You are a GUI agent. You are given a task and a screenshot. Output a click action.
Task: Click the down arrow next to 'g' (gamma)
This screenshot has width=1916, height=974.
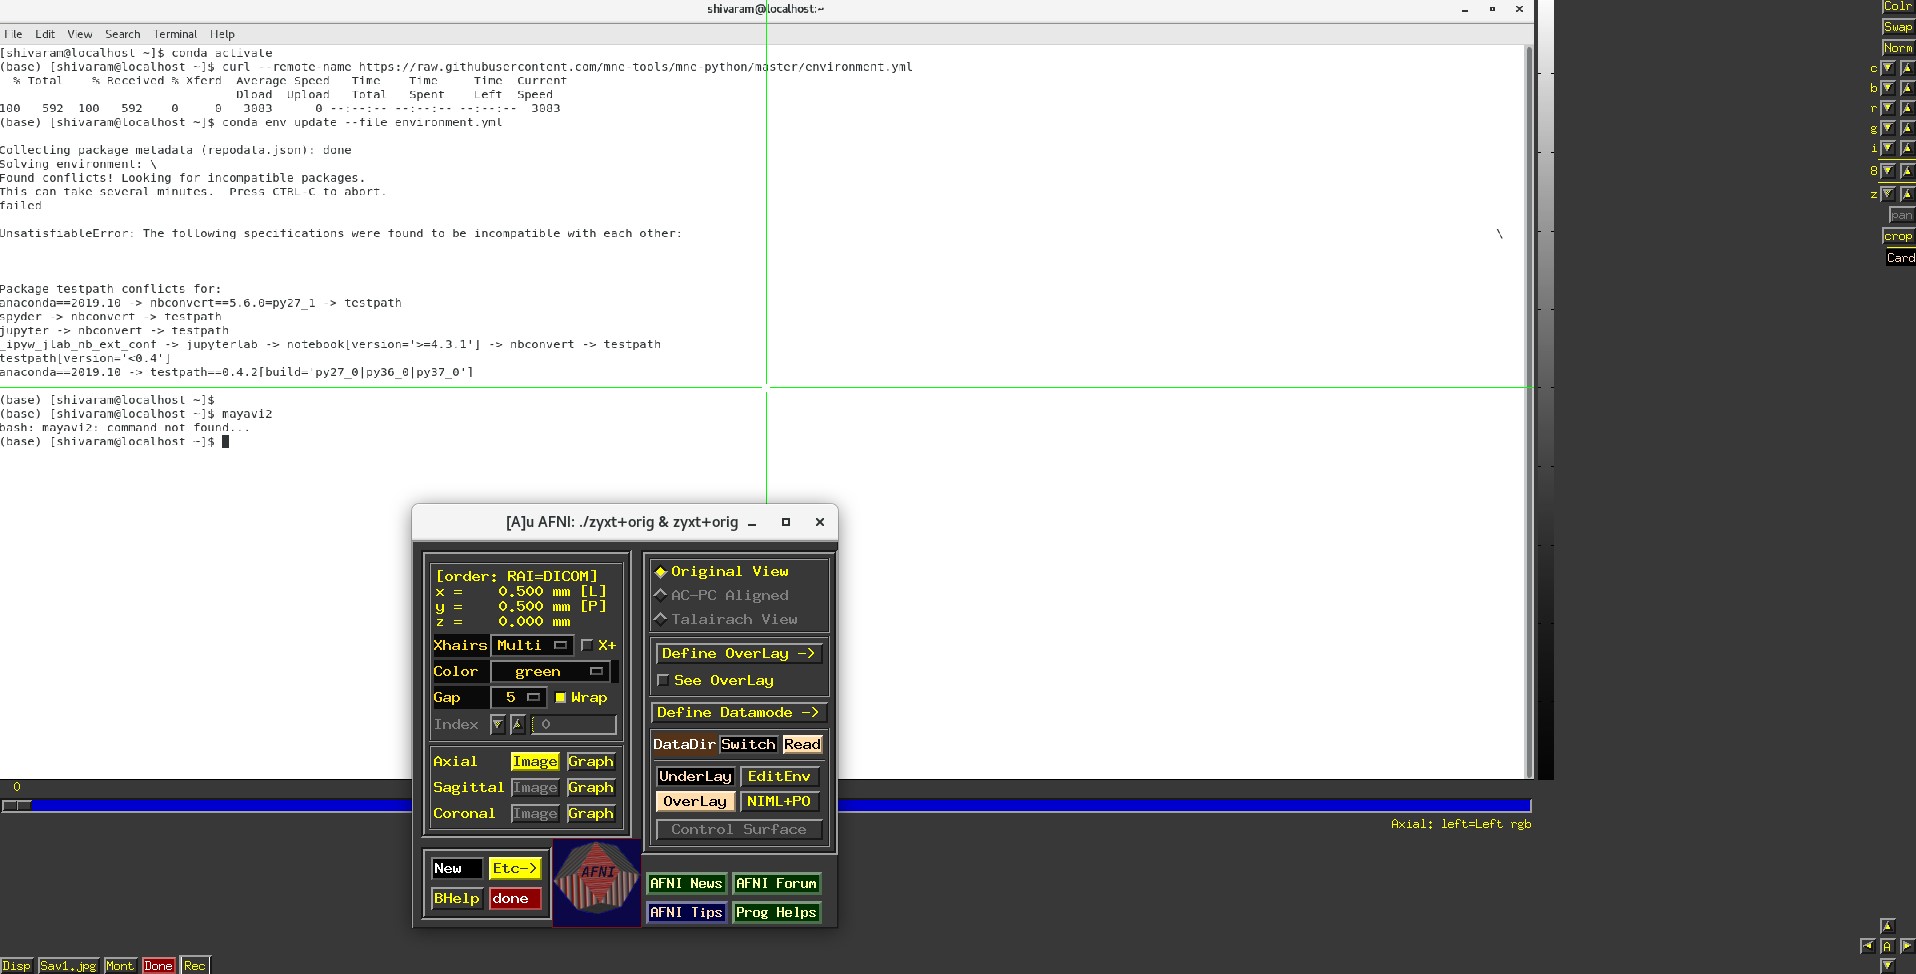coord(1888,128)
